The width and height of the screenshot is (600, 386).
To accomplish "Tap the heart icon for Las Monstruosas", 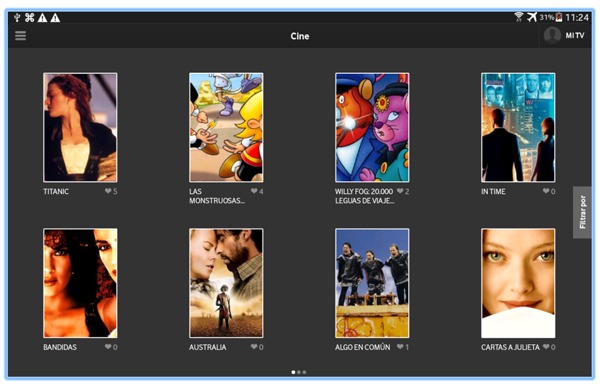I will (254, 191).
